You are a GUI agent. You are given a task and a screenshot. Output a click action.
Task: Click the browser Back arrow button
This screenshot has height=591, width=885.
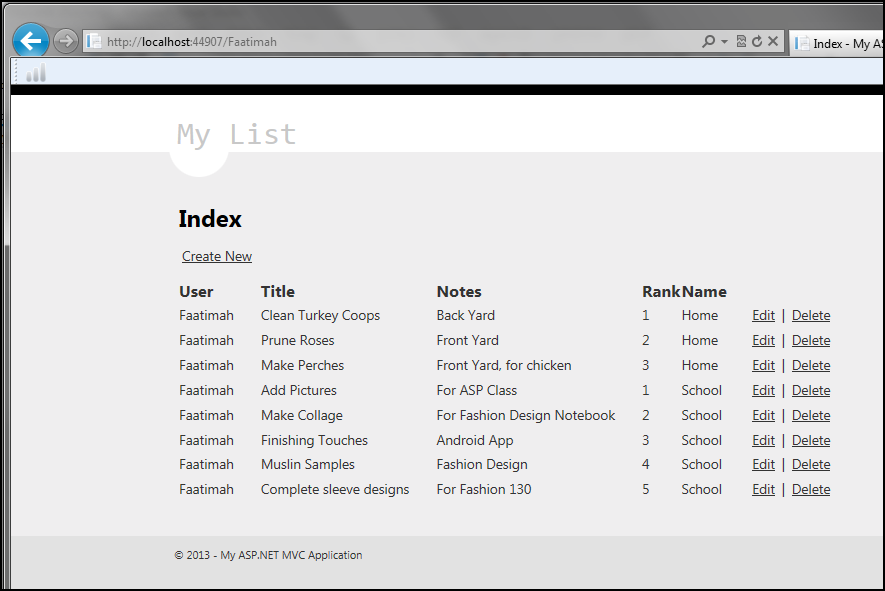click(x=30, y=41)
